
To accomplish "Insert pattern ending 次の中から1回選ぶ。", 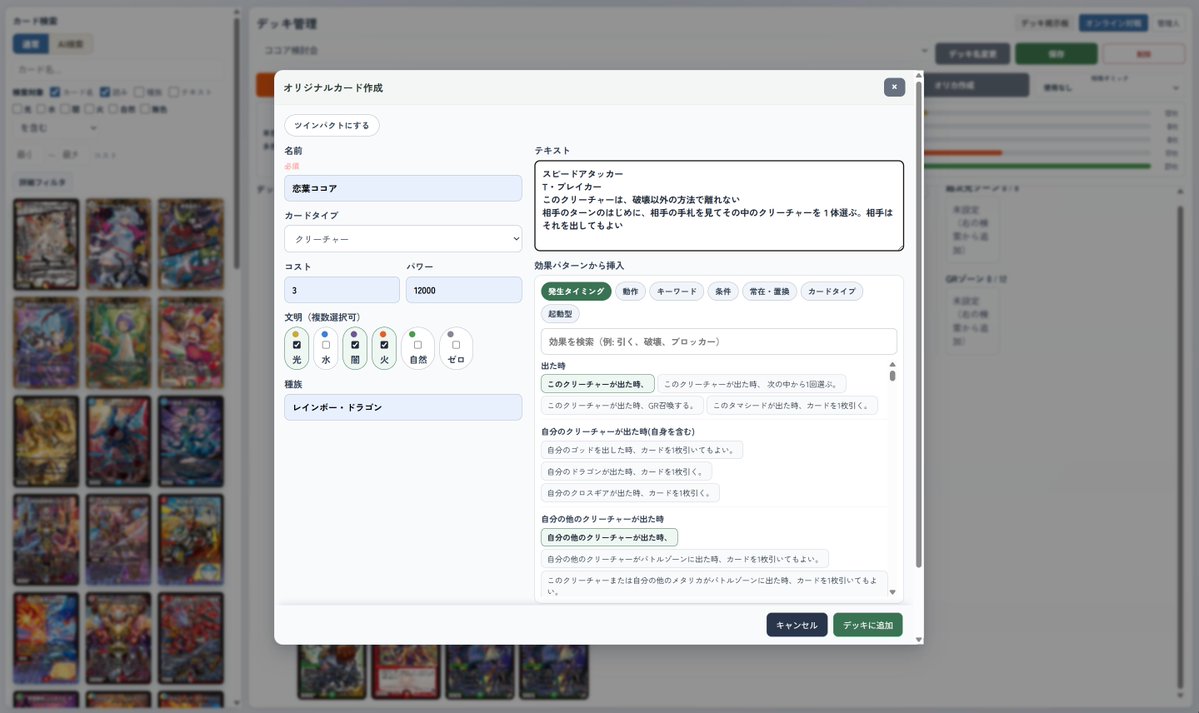I will (x=752, y=384).
